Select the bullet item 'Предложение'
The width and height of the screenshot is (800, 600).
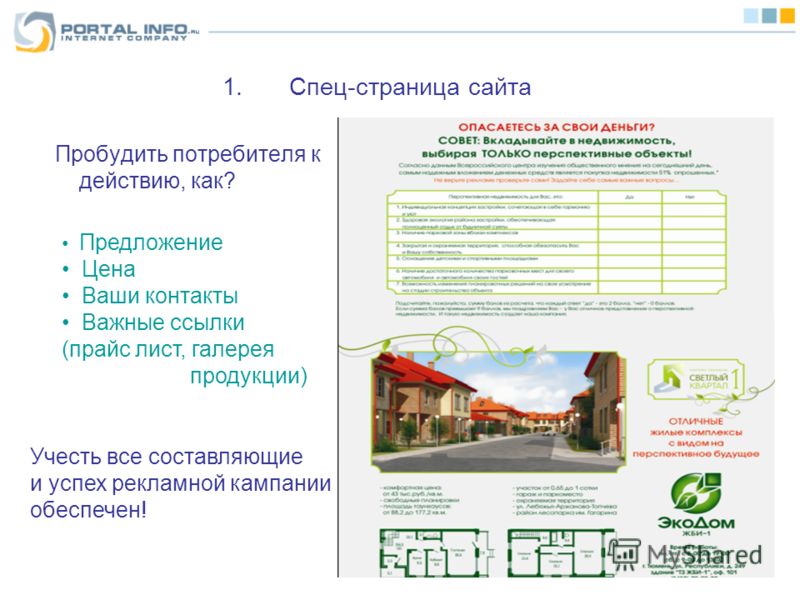[151, 242]
